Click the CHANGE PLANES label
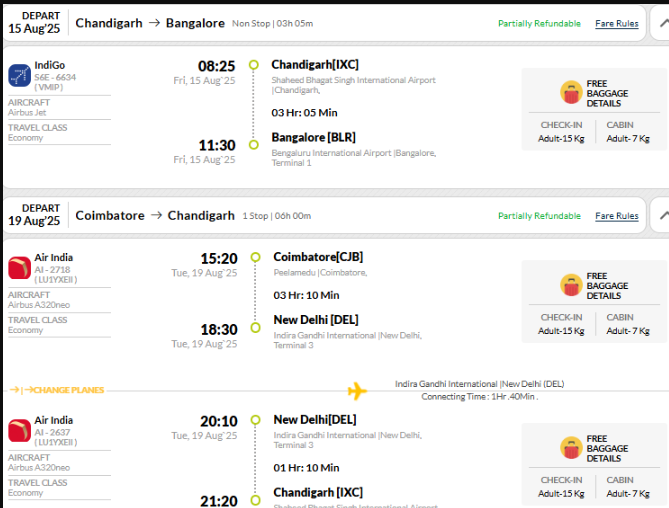 [68, 390]
